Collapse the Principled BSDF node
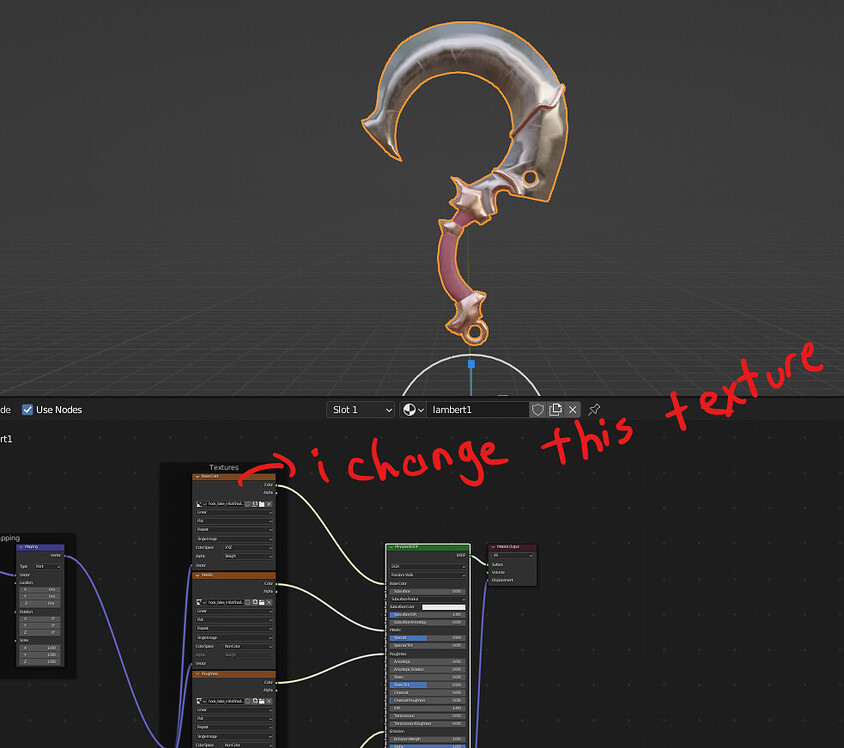This screenshot has height=748, width=844. [x=391, y=547]
